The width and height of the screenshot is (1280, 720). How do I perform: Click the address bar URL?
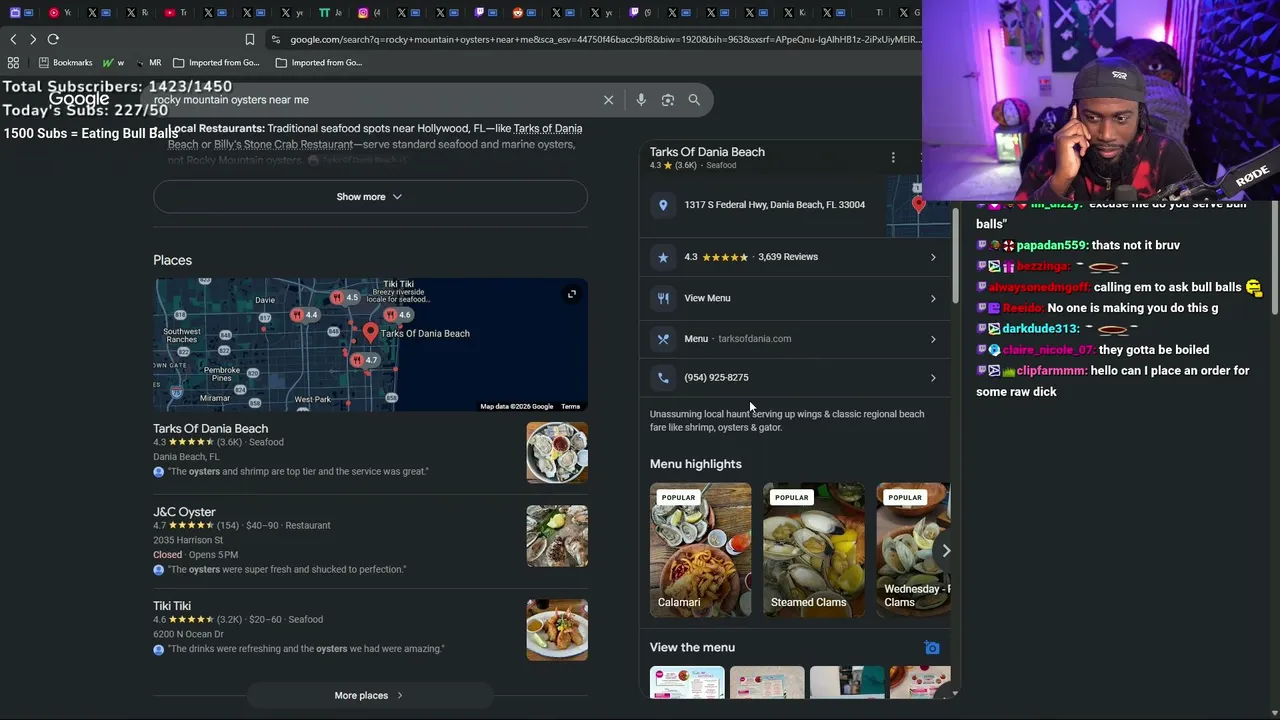point(604,40)
